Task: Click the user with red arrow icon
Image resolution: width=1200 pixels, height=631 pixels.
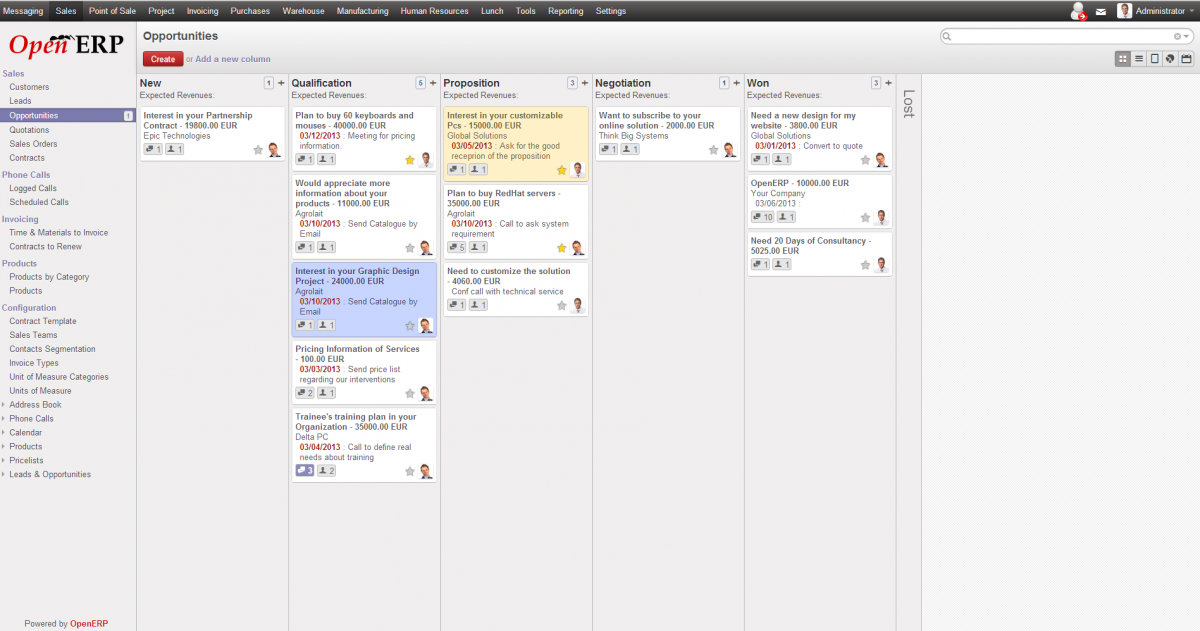Action: pos(1078,11)
